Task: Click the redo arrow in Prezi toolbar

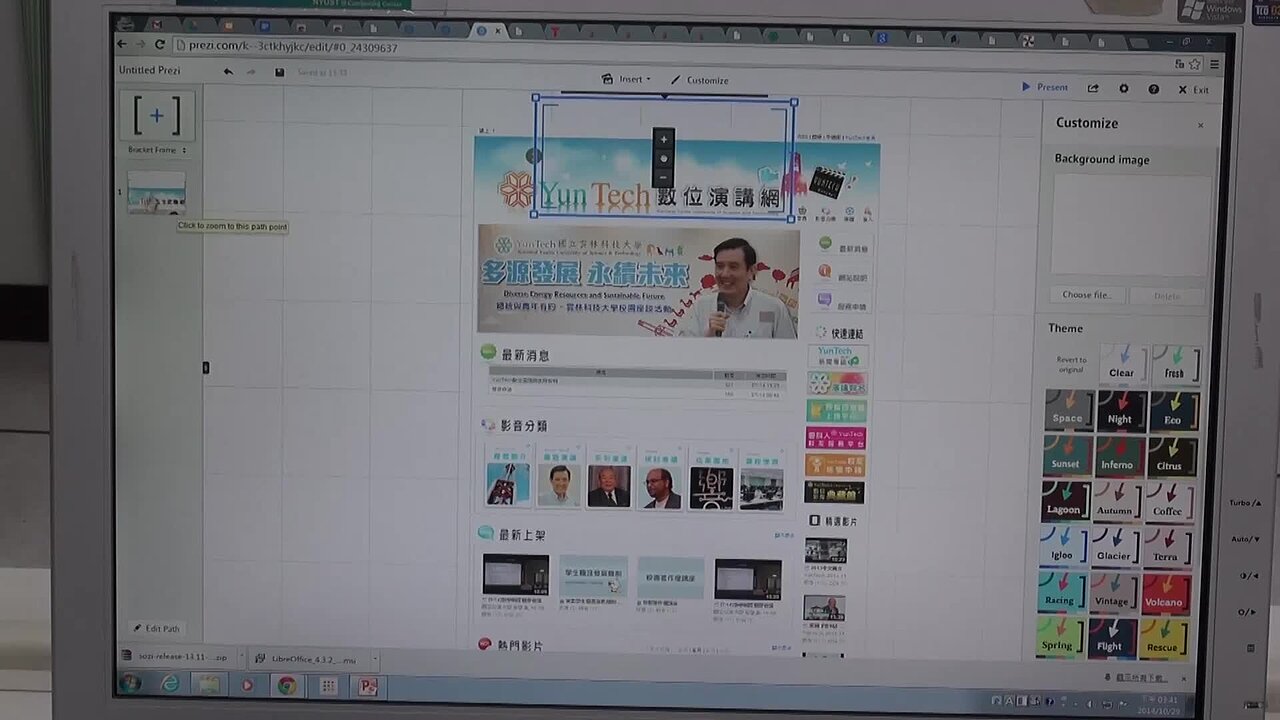Action: click(x=251, y=72)
